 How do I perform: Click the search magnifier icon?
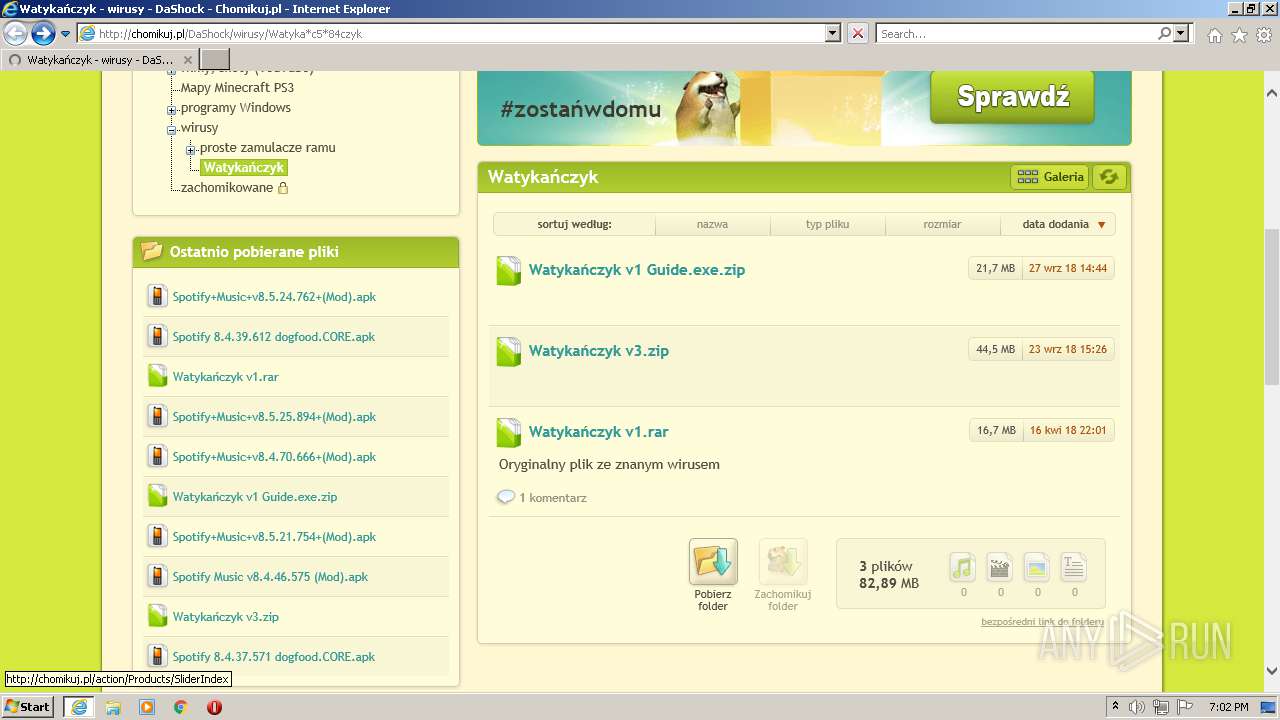click(x=1164, y=33)
